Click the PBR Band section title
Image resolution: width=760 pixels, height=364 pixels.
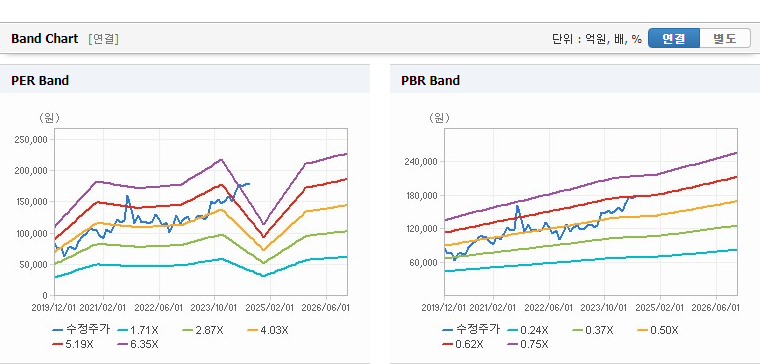coord(430,80)
